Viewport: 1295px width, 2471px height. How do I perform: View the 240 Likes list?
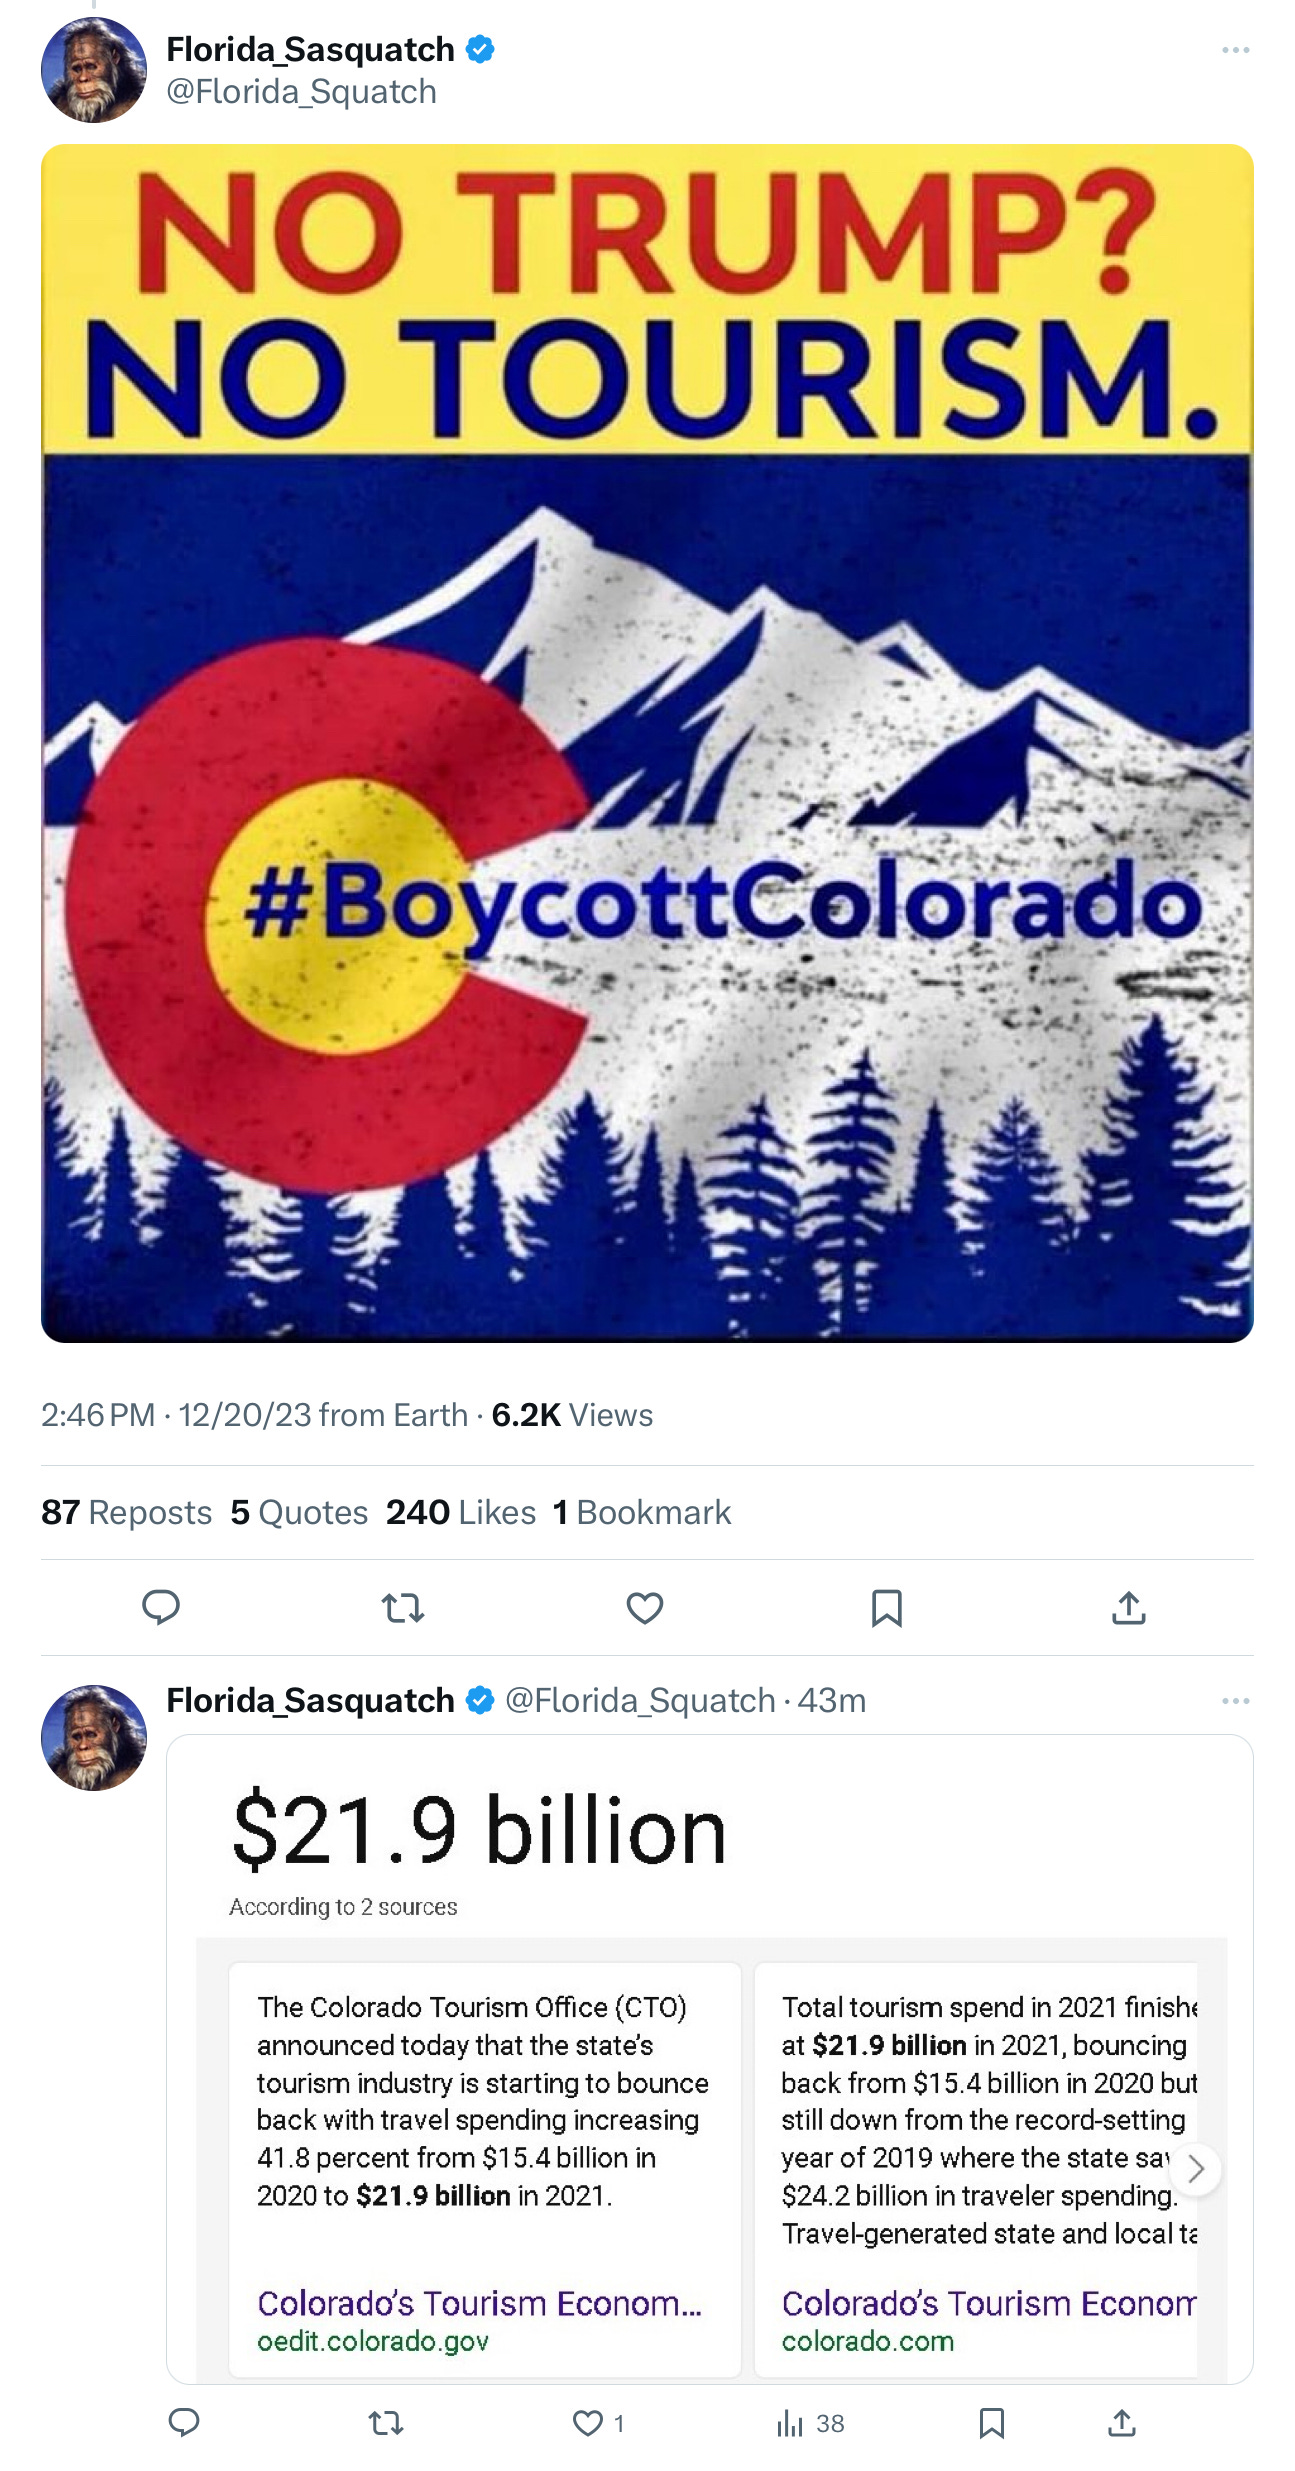(461, 1512)
